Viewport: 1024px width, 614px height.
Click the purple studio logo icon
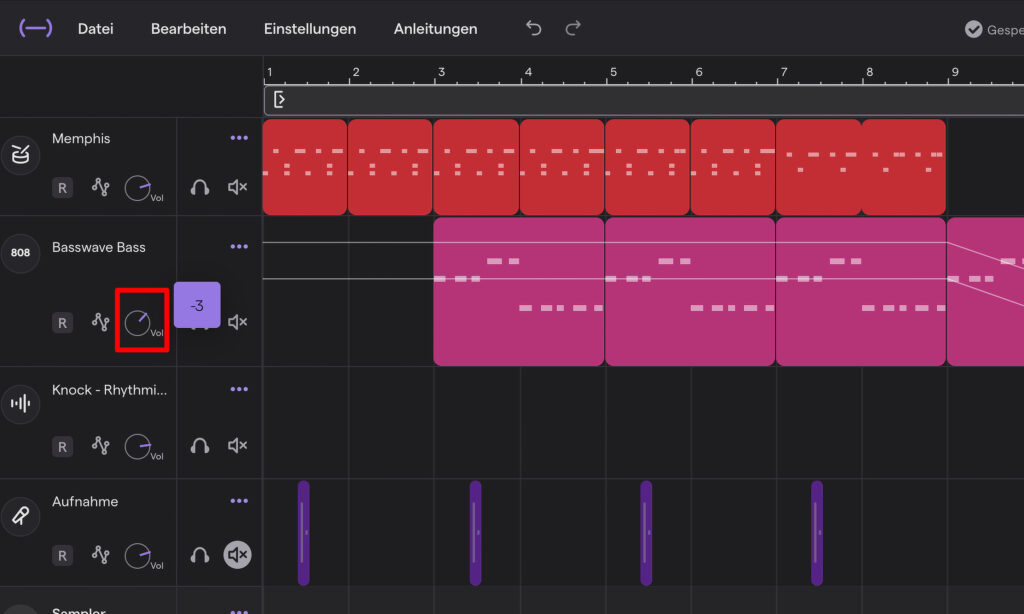(x=35, y=28)
